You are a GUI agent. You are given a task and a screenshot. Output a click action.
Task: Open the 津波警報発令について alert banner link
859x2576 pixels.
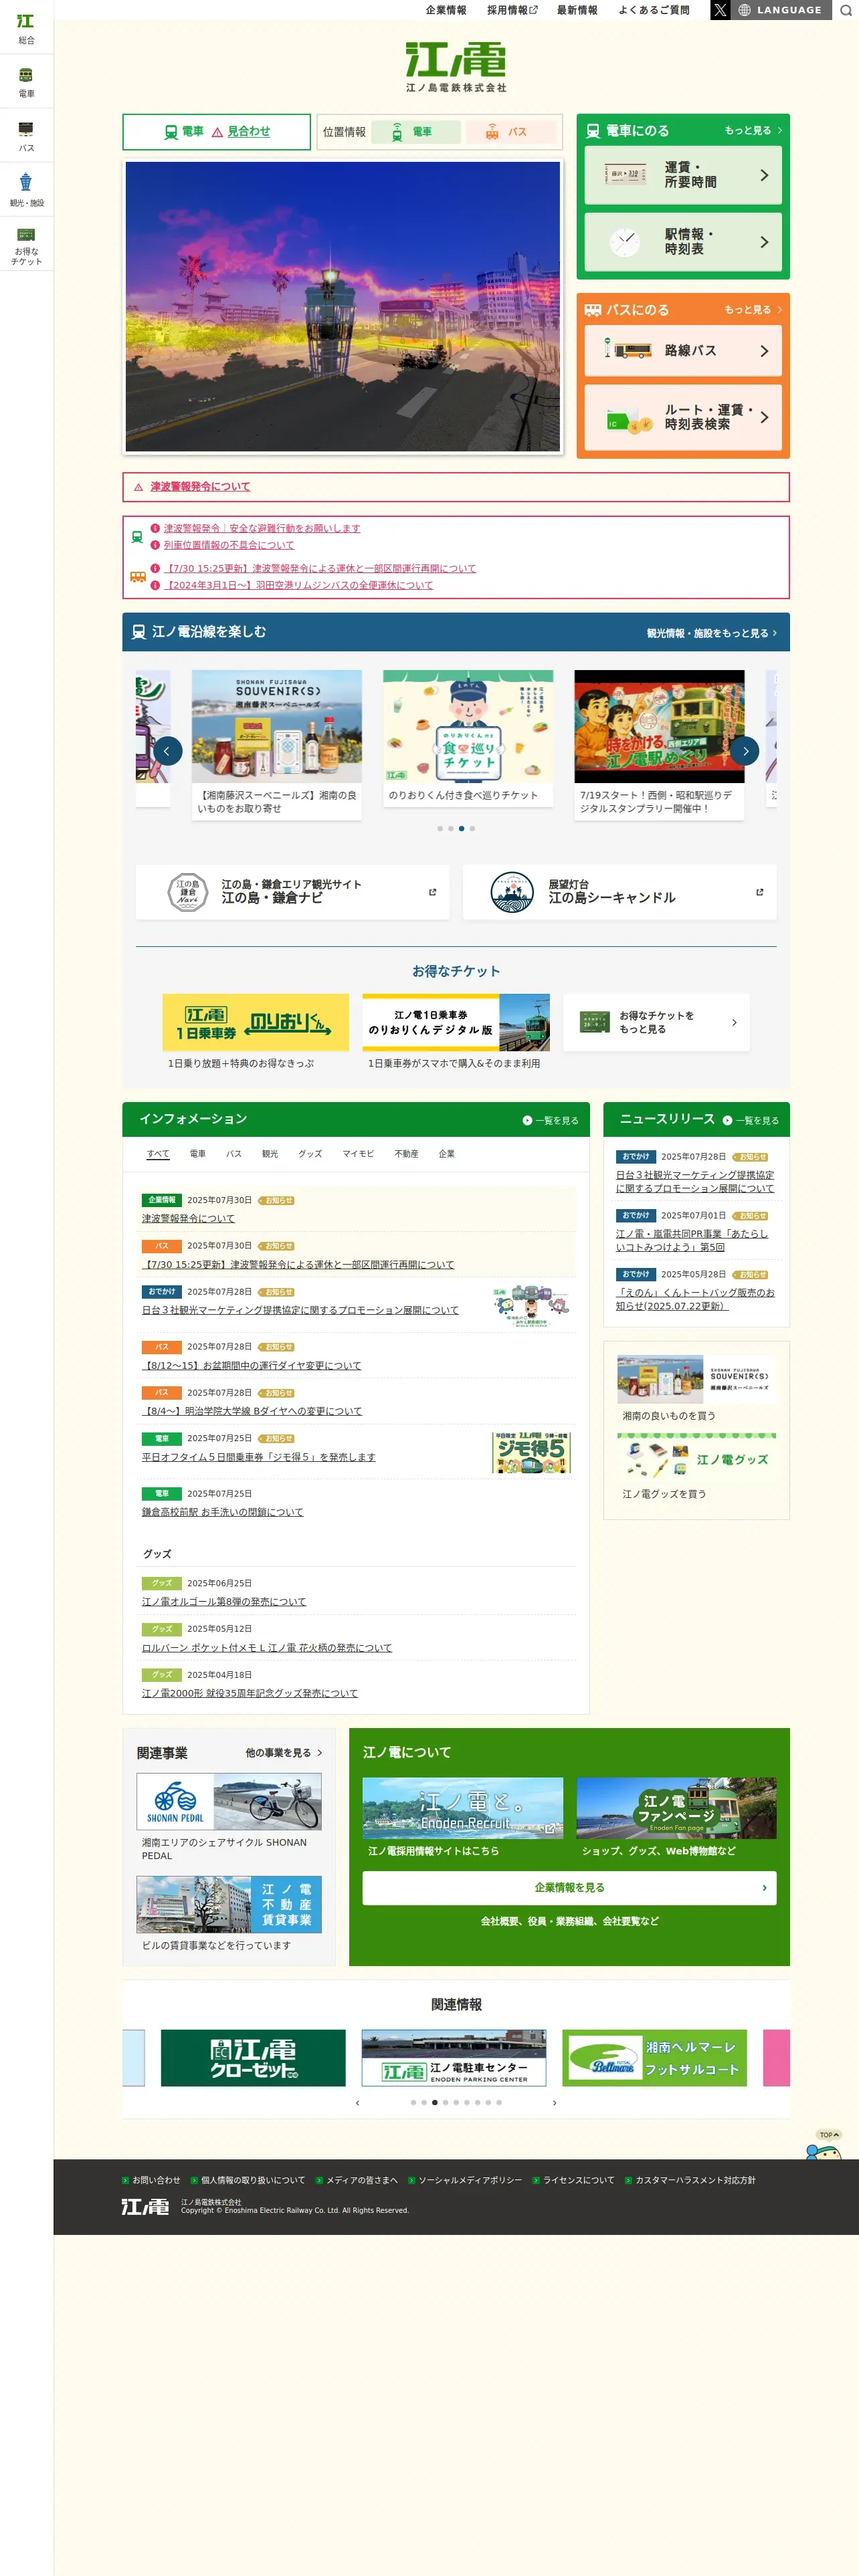[x=200, y=487]
